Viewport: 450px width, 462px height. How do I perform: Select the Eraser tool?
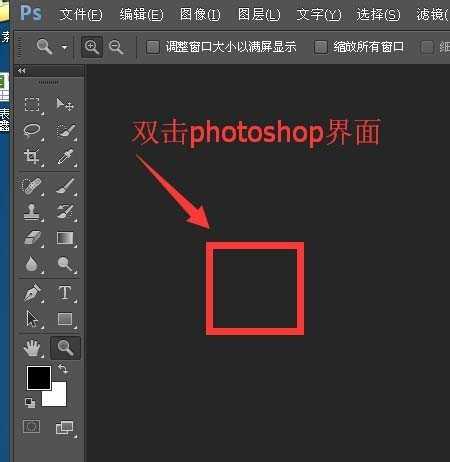(x=32, y=238)
